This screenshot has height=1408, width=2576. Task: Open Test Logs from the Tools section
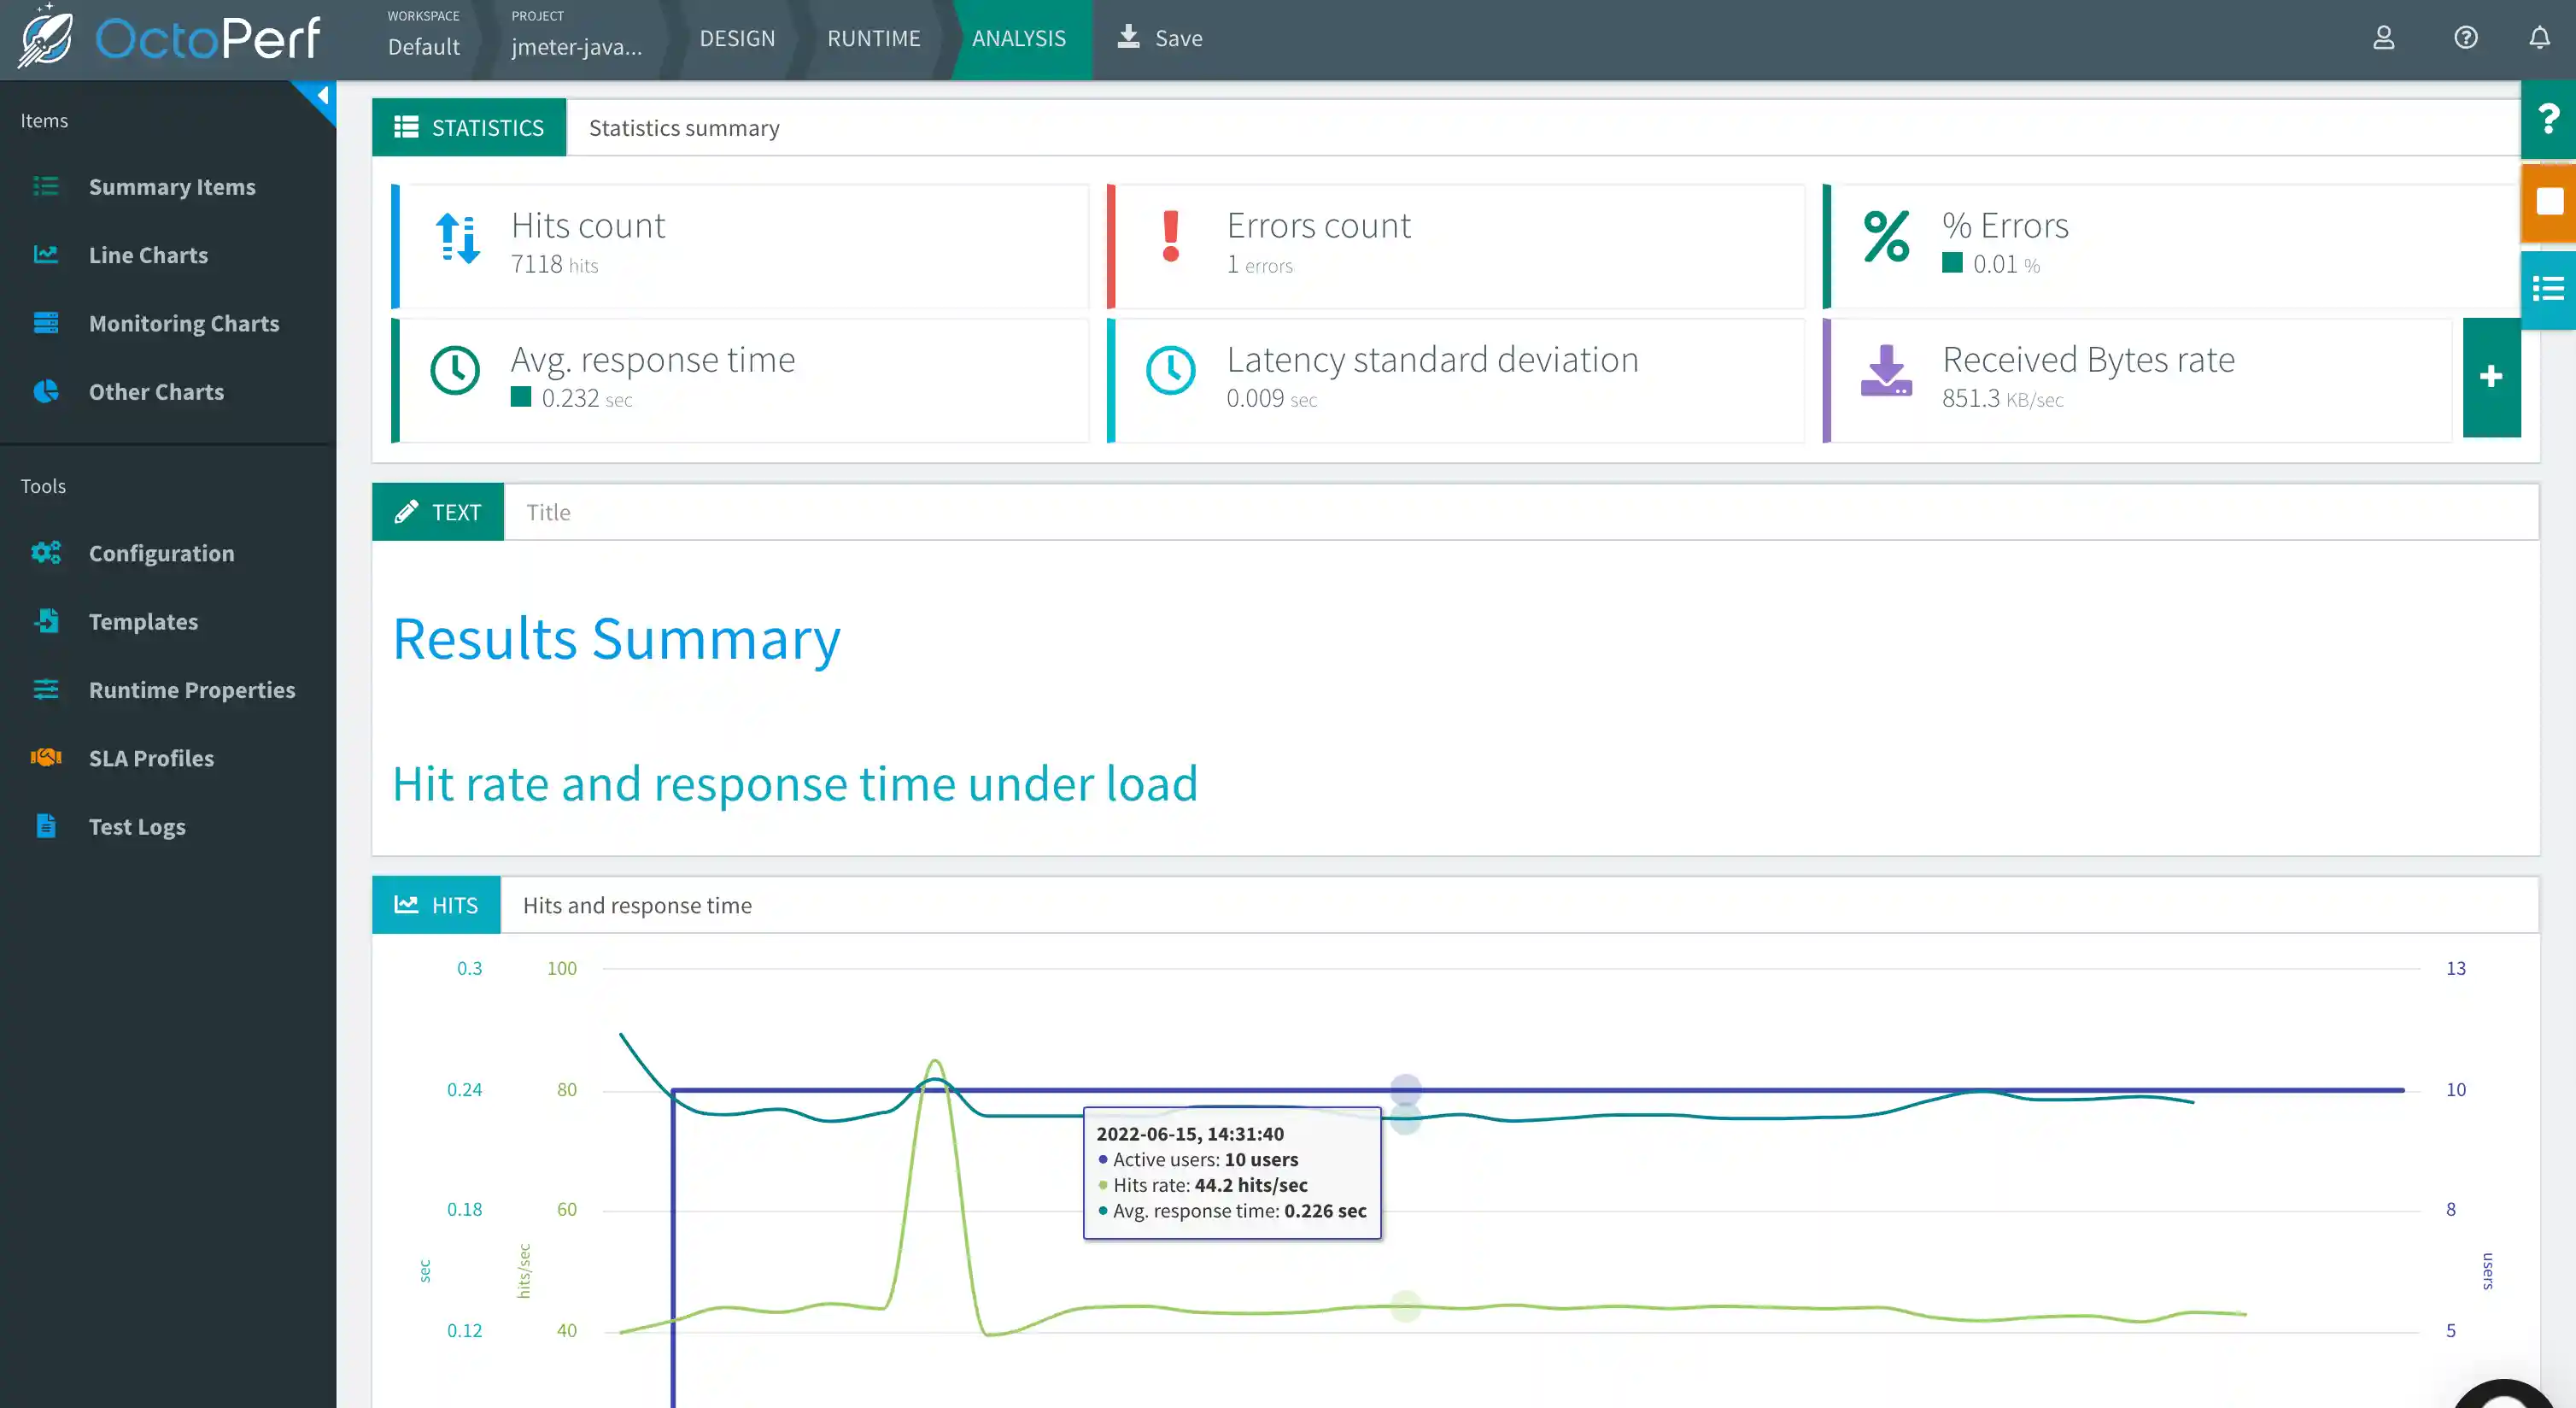(136, 826)
